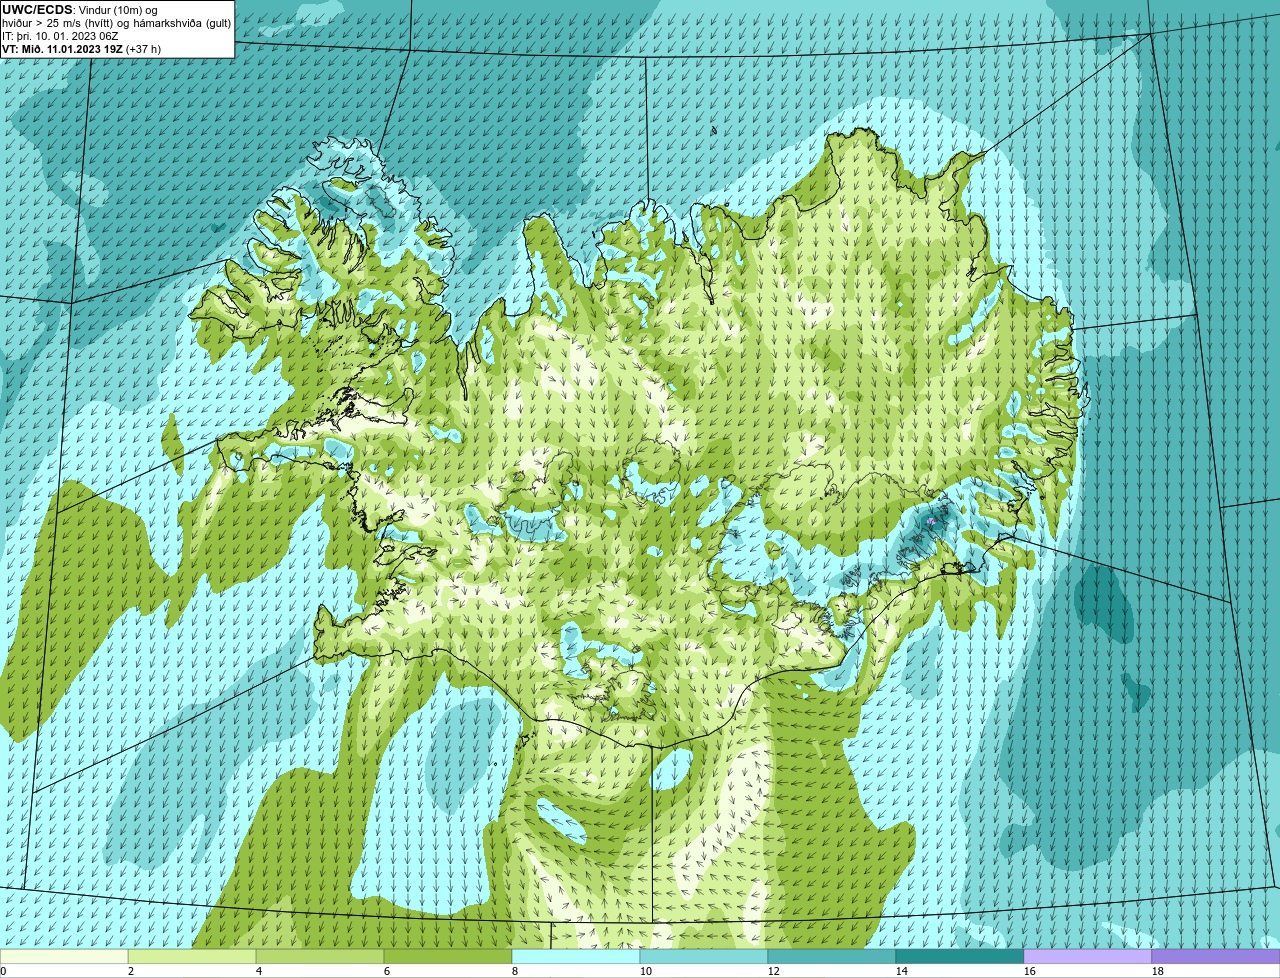The image size is (1280, 978).
Task: Click the legend label '18'
Action: pyautogui.click(x=1158, y=971)
